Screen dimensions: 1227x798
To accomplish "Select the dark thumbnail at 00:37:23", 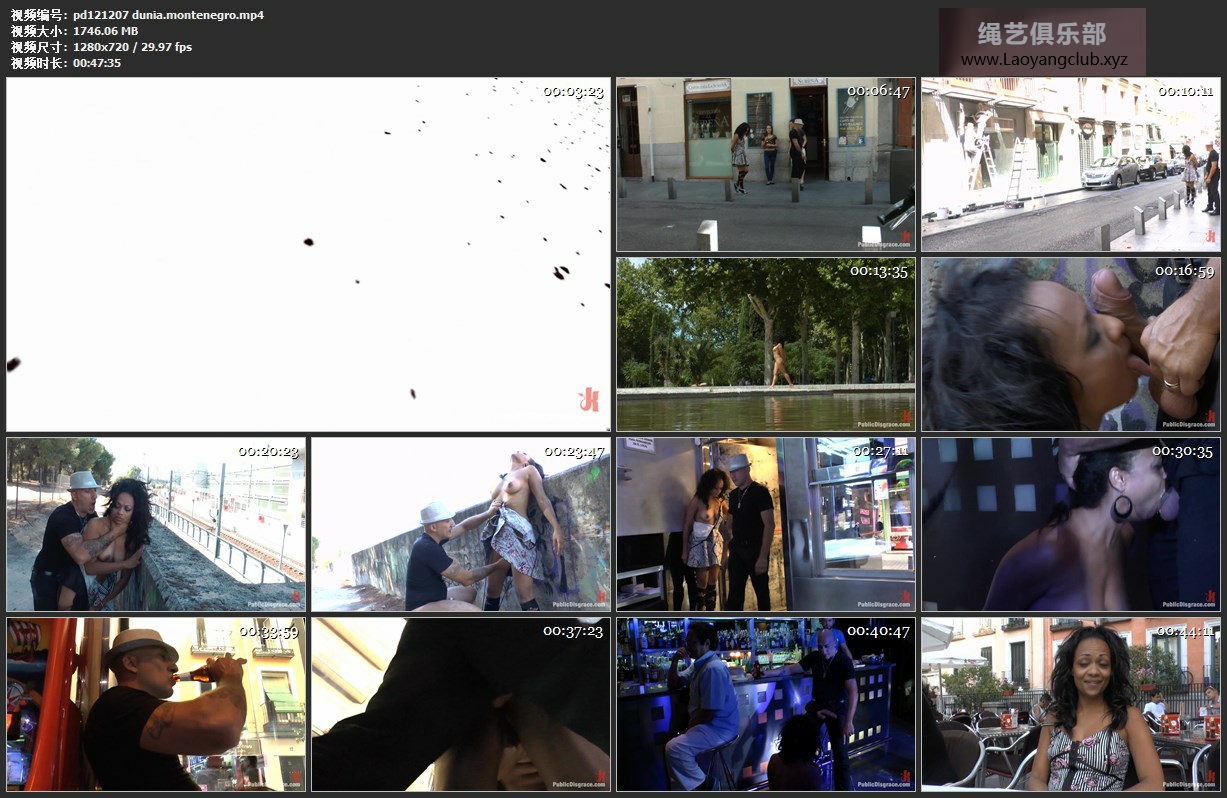I will pos(460,704).
